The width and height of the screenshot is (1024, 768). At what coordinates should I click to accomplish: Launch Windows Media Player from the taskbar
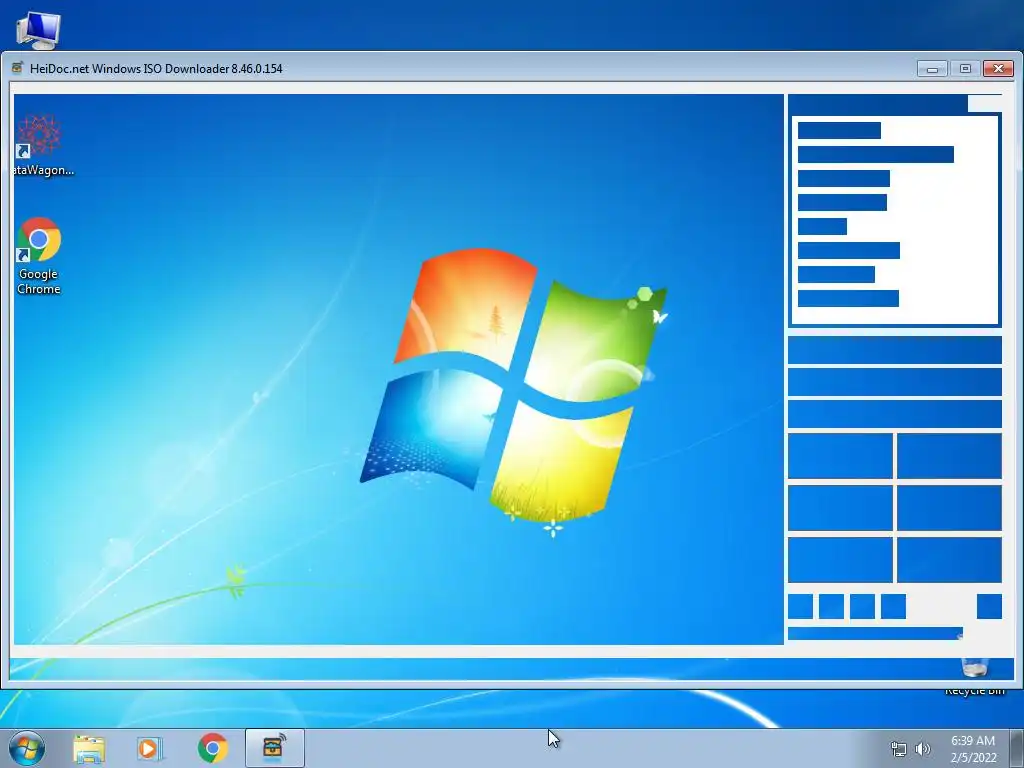click(x=150, y=748)
